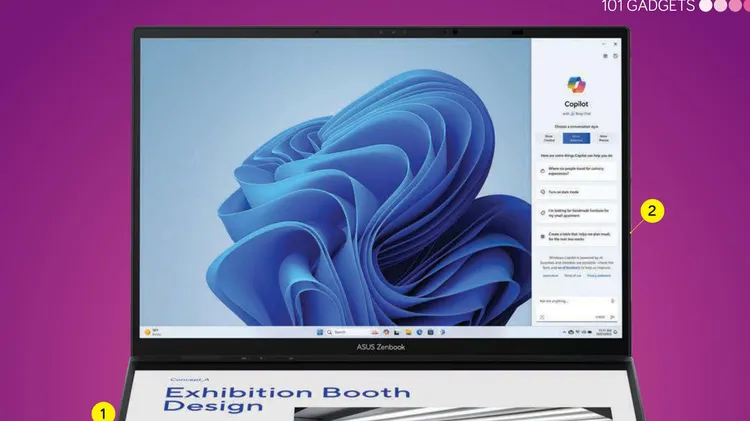The image size is (750, 421).
Task: Open the Wi-Fi network tray icon
Action: [578, 332]
